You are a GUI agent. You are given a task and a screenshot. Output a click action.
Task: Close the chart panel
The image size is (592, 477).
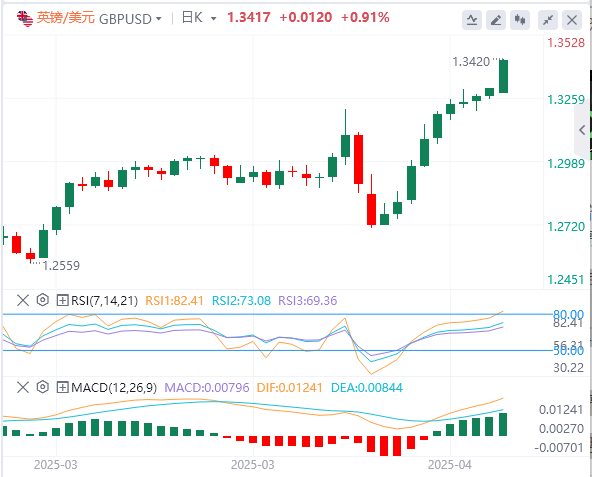pos(572,20)
